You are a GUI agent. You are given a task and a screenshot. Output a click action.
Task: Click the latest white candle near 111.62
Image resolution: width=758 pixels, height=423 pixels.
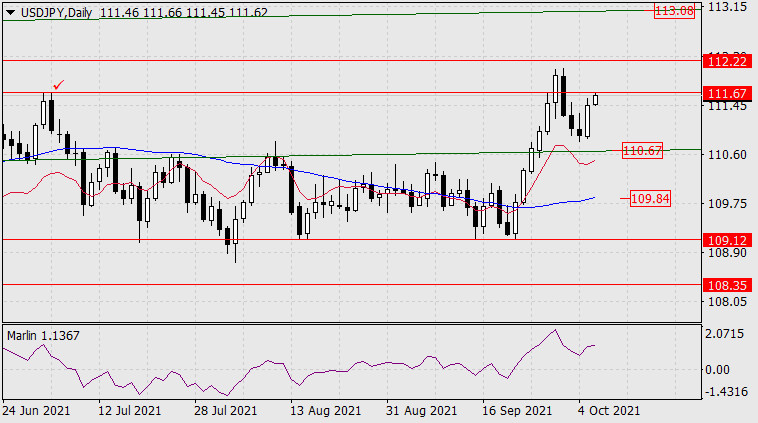click(x=596, y=100)
